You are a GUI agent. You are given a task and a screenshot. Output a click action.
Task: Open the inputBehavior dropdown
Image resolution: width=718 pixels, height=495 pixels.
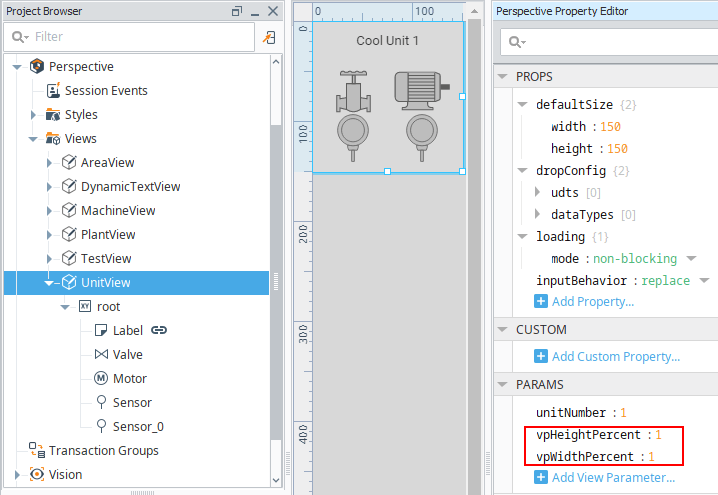tap(704, 280)
